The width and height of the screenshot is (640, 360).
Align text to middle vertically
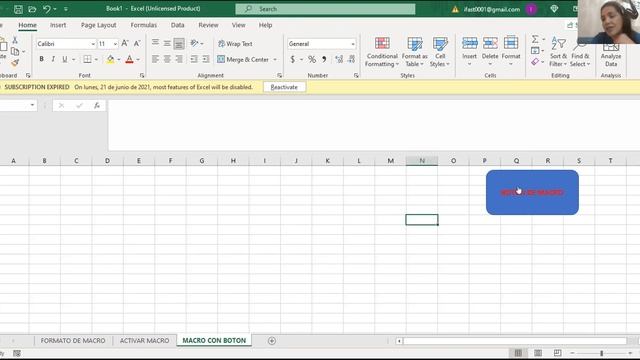[x=167, y=43]
